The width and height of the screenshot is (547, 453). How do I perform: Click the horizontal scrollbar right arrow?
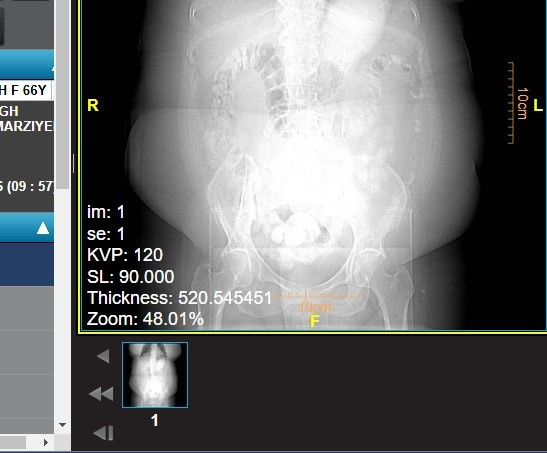pyautogui.click(x=46, y=442)
